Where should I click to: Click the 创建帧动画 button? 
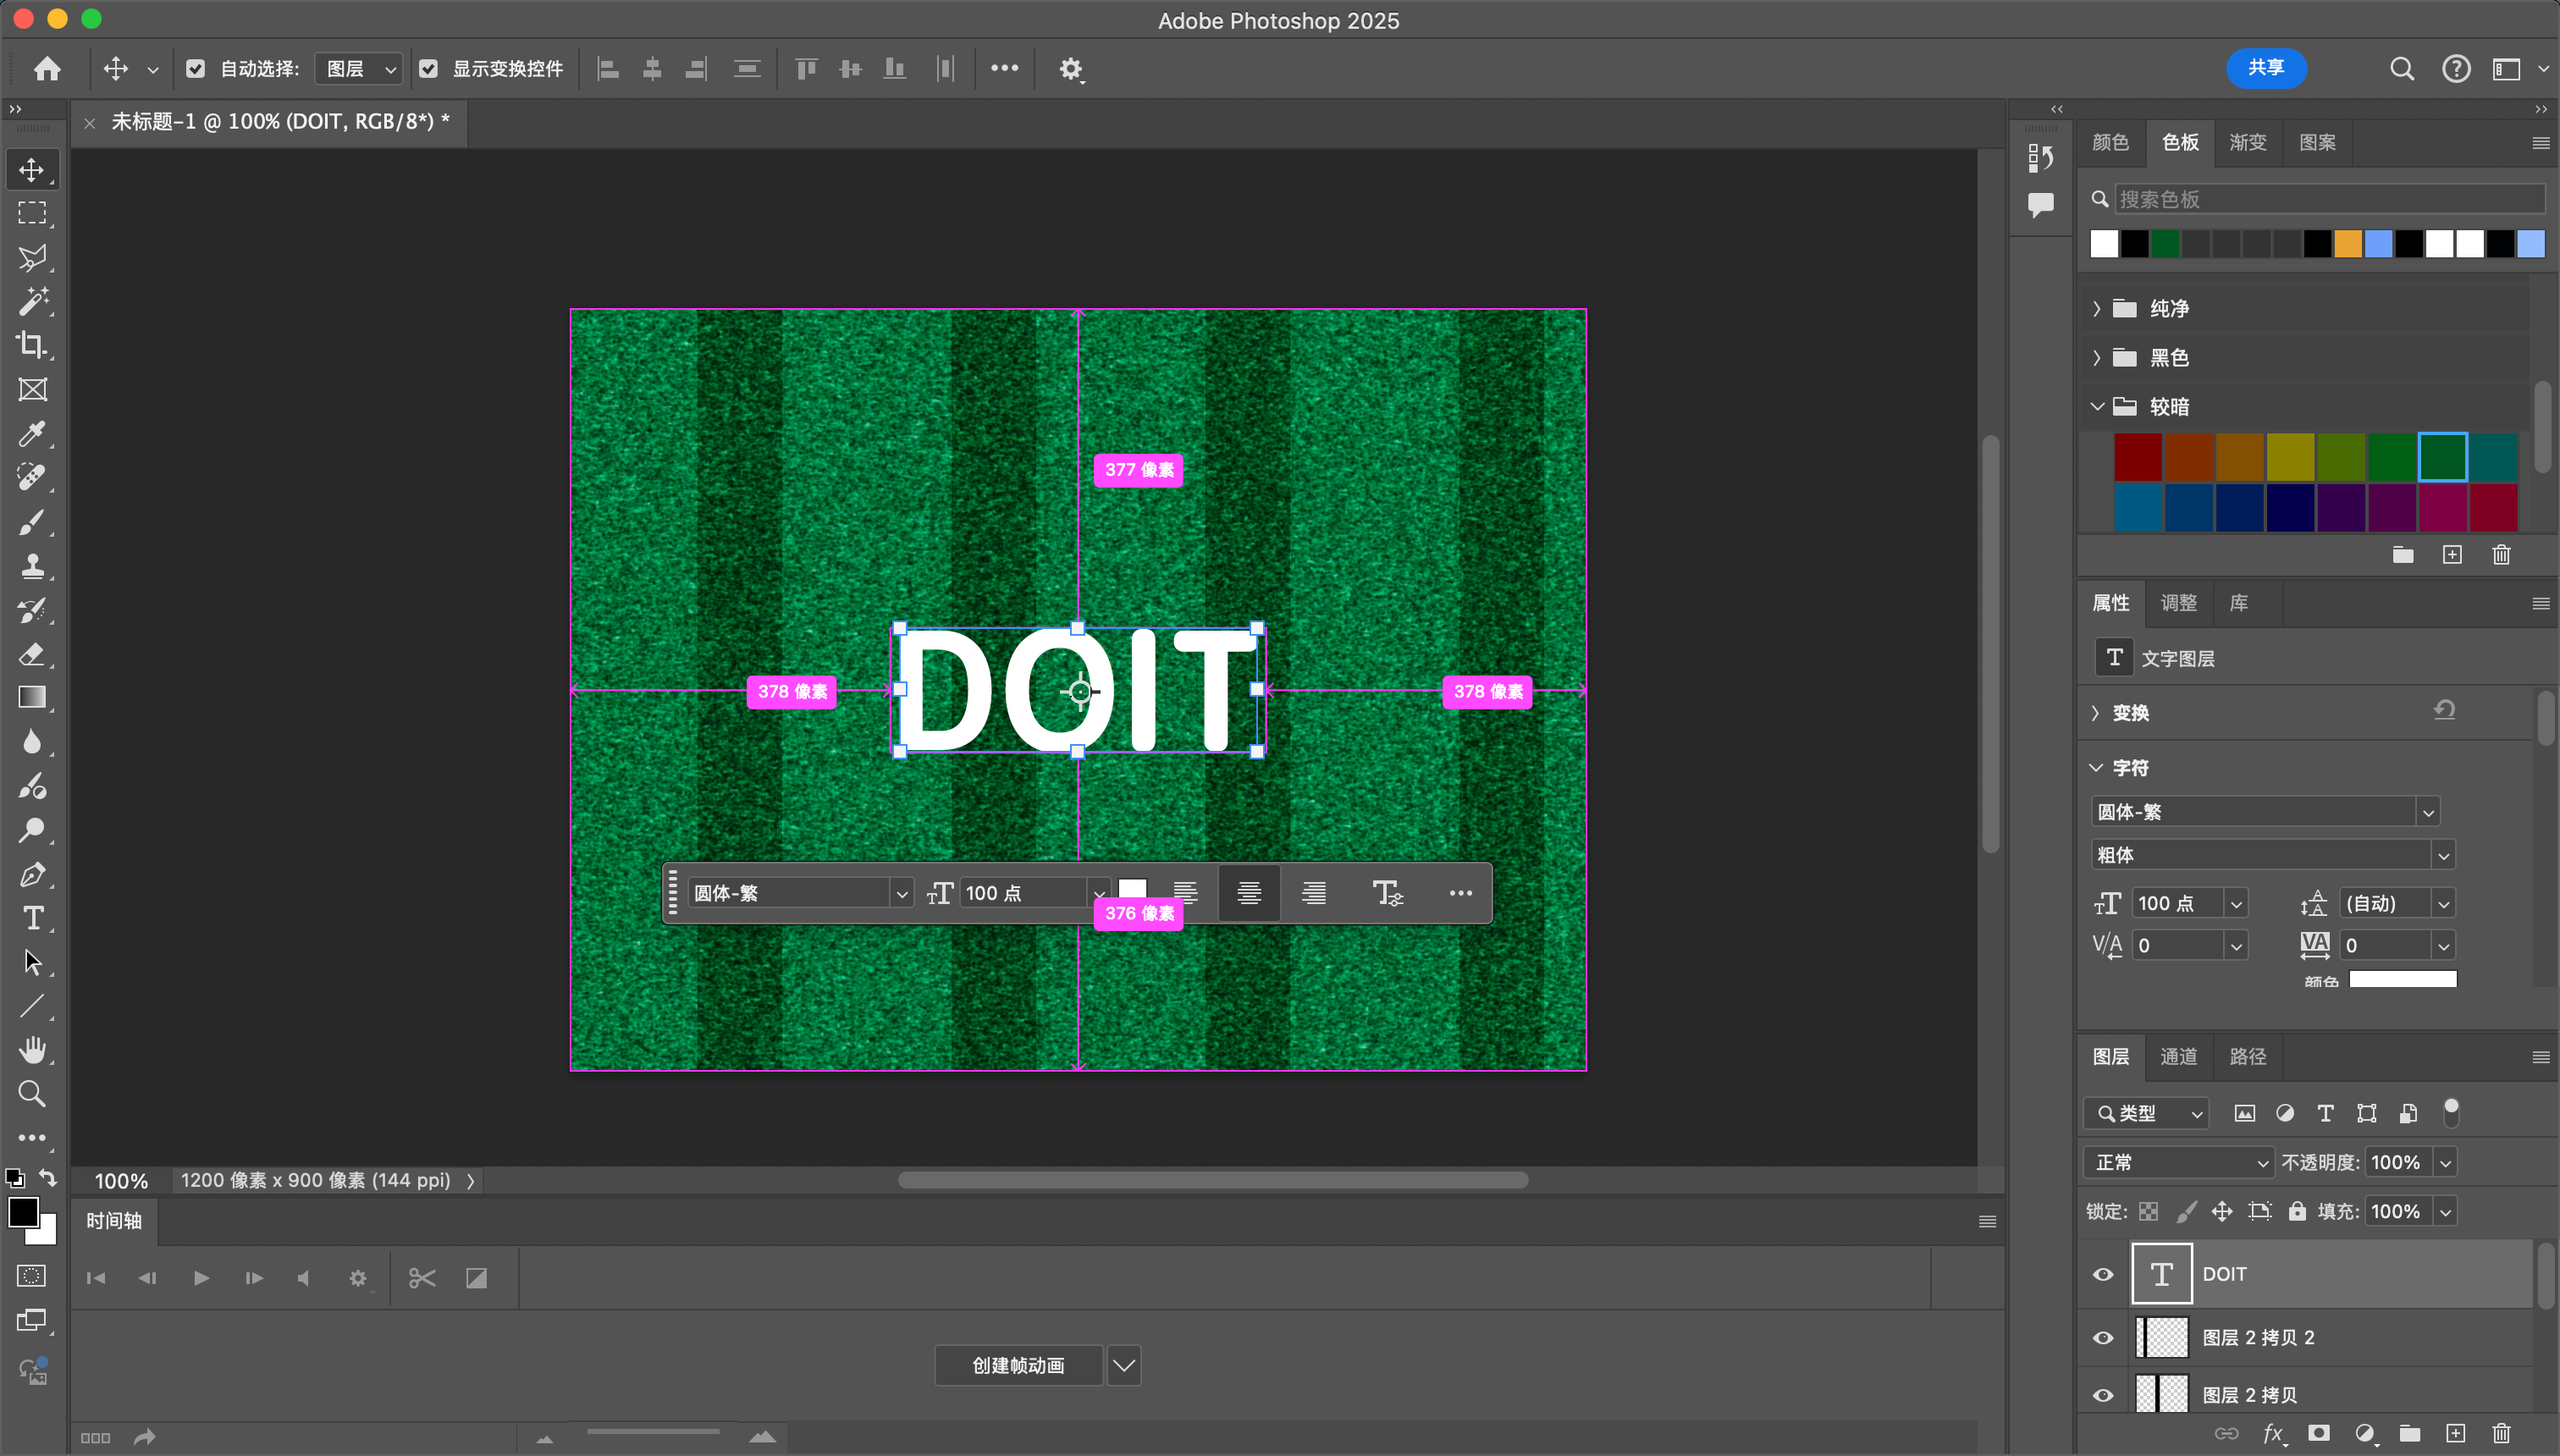pyautogui.click(x=1018, y=1366)
